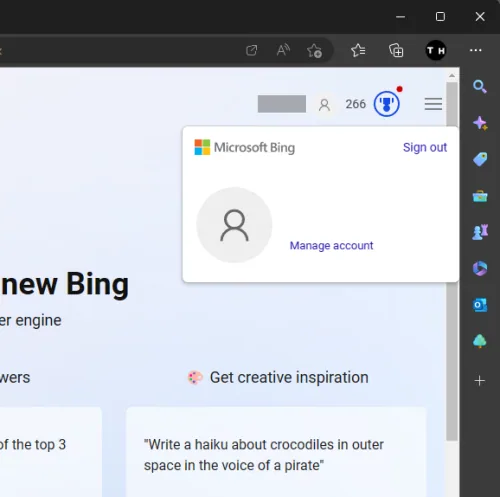The height and width of the screenshot is (497, 500).
Task: Open the Edge Settings and more menu
Action: pyautogui.click(x=476, y=50)
